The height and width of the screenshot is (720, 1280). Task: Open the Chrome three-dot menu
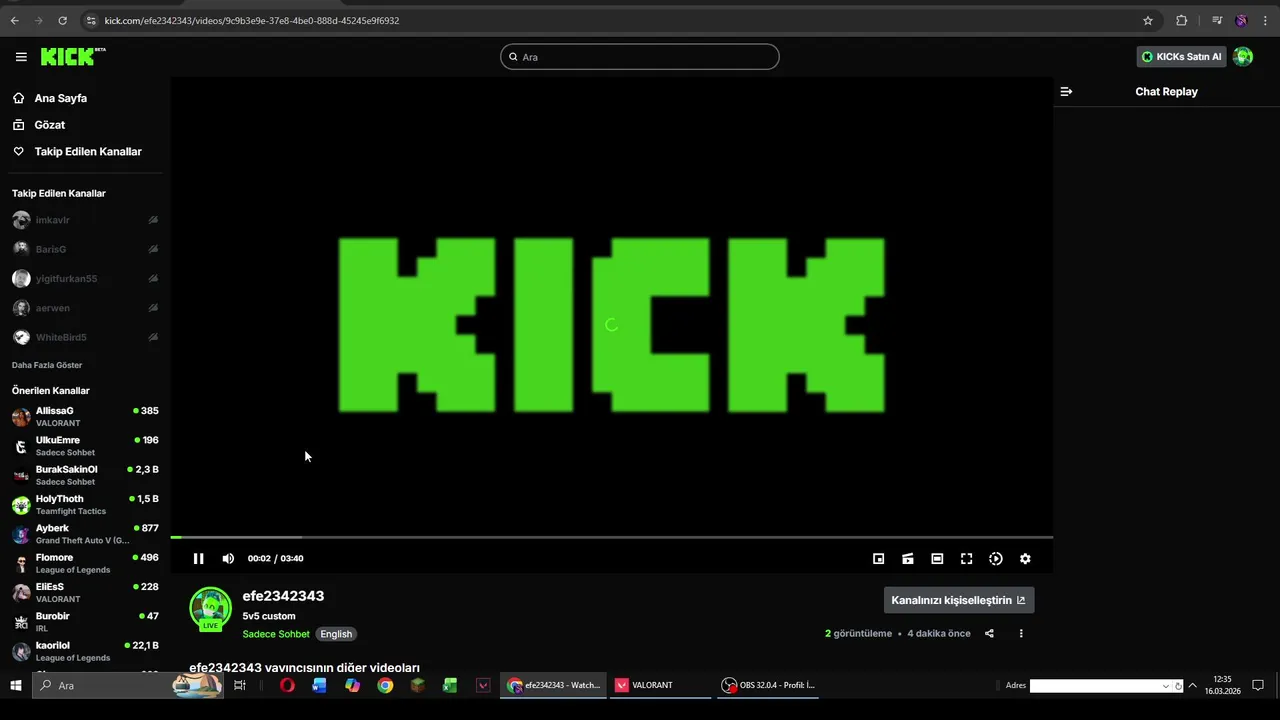coord(1266,20)
